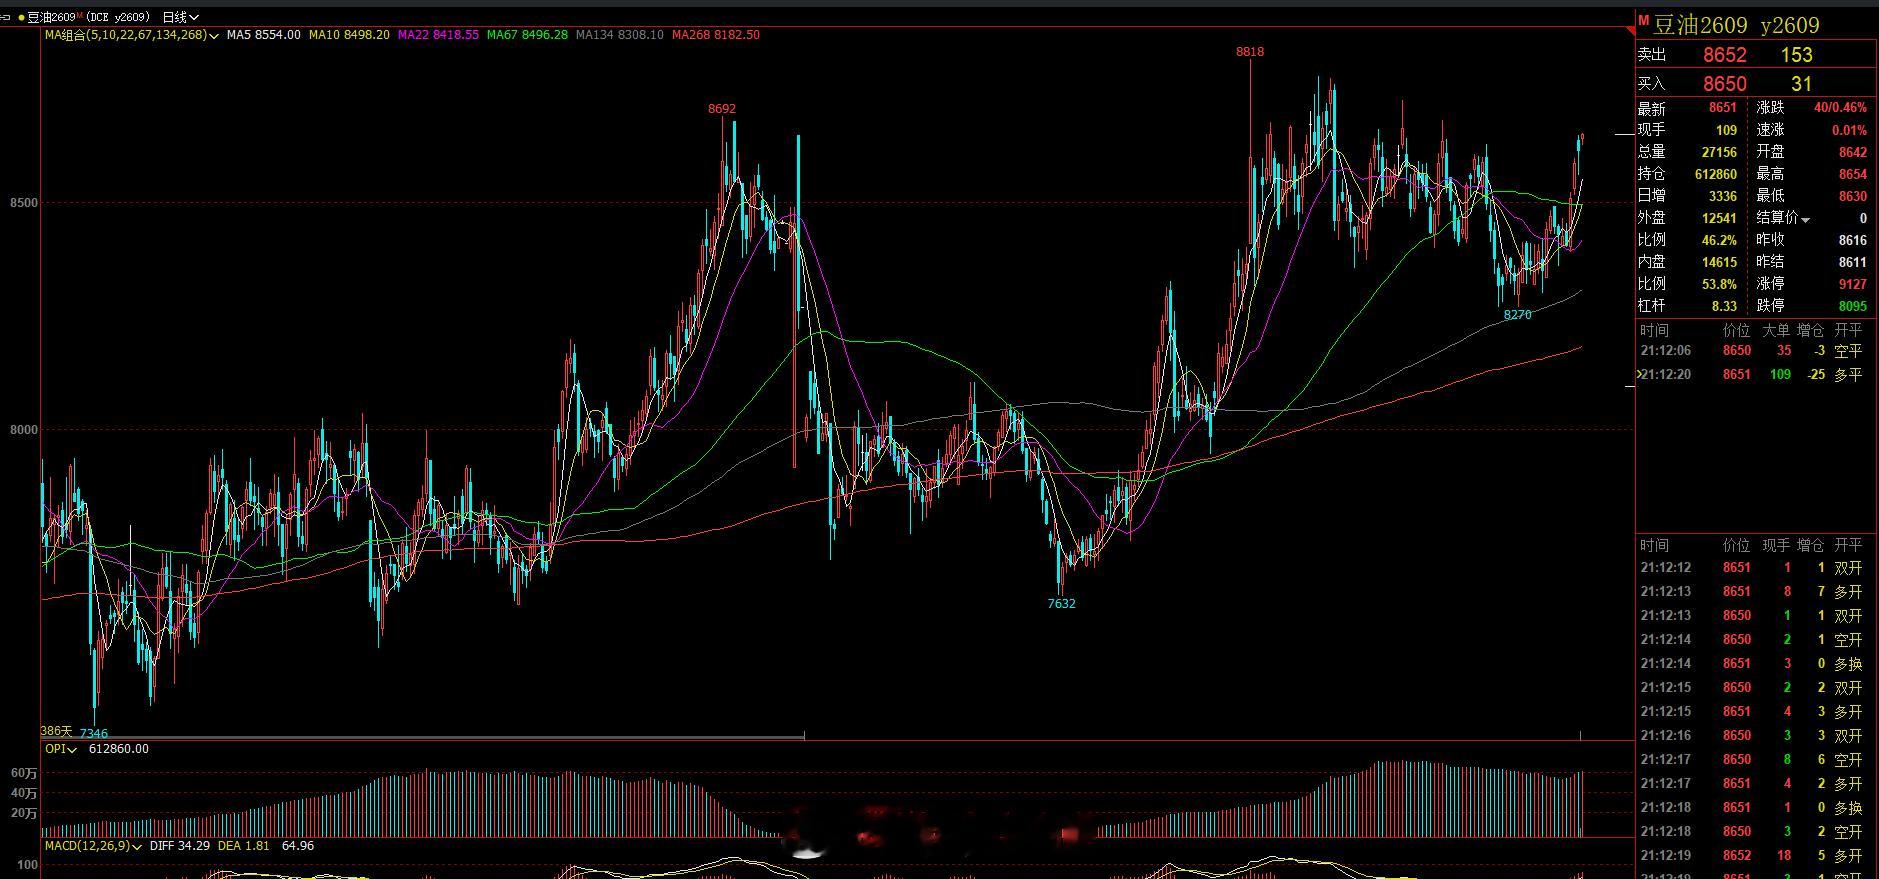Viewport: 1879px width, 879px height.
Task: Click the 大单 column header
Action: click(x=1776, y=330)
